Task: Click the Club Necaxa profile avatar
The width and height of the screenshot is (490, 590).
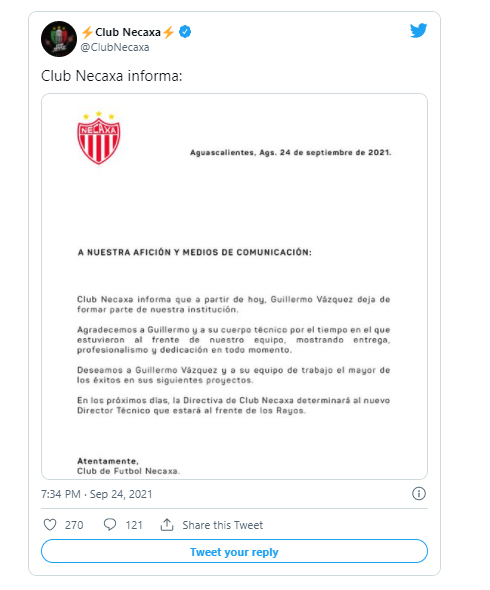Action: coord(59,39)
